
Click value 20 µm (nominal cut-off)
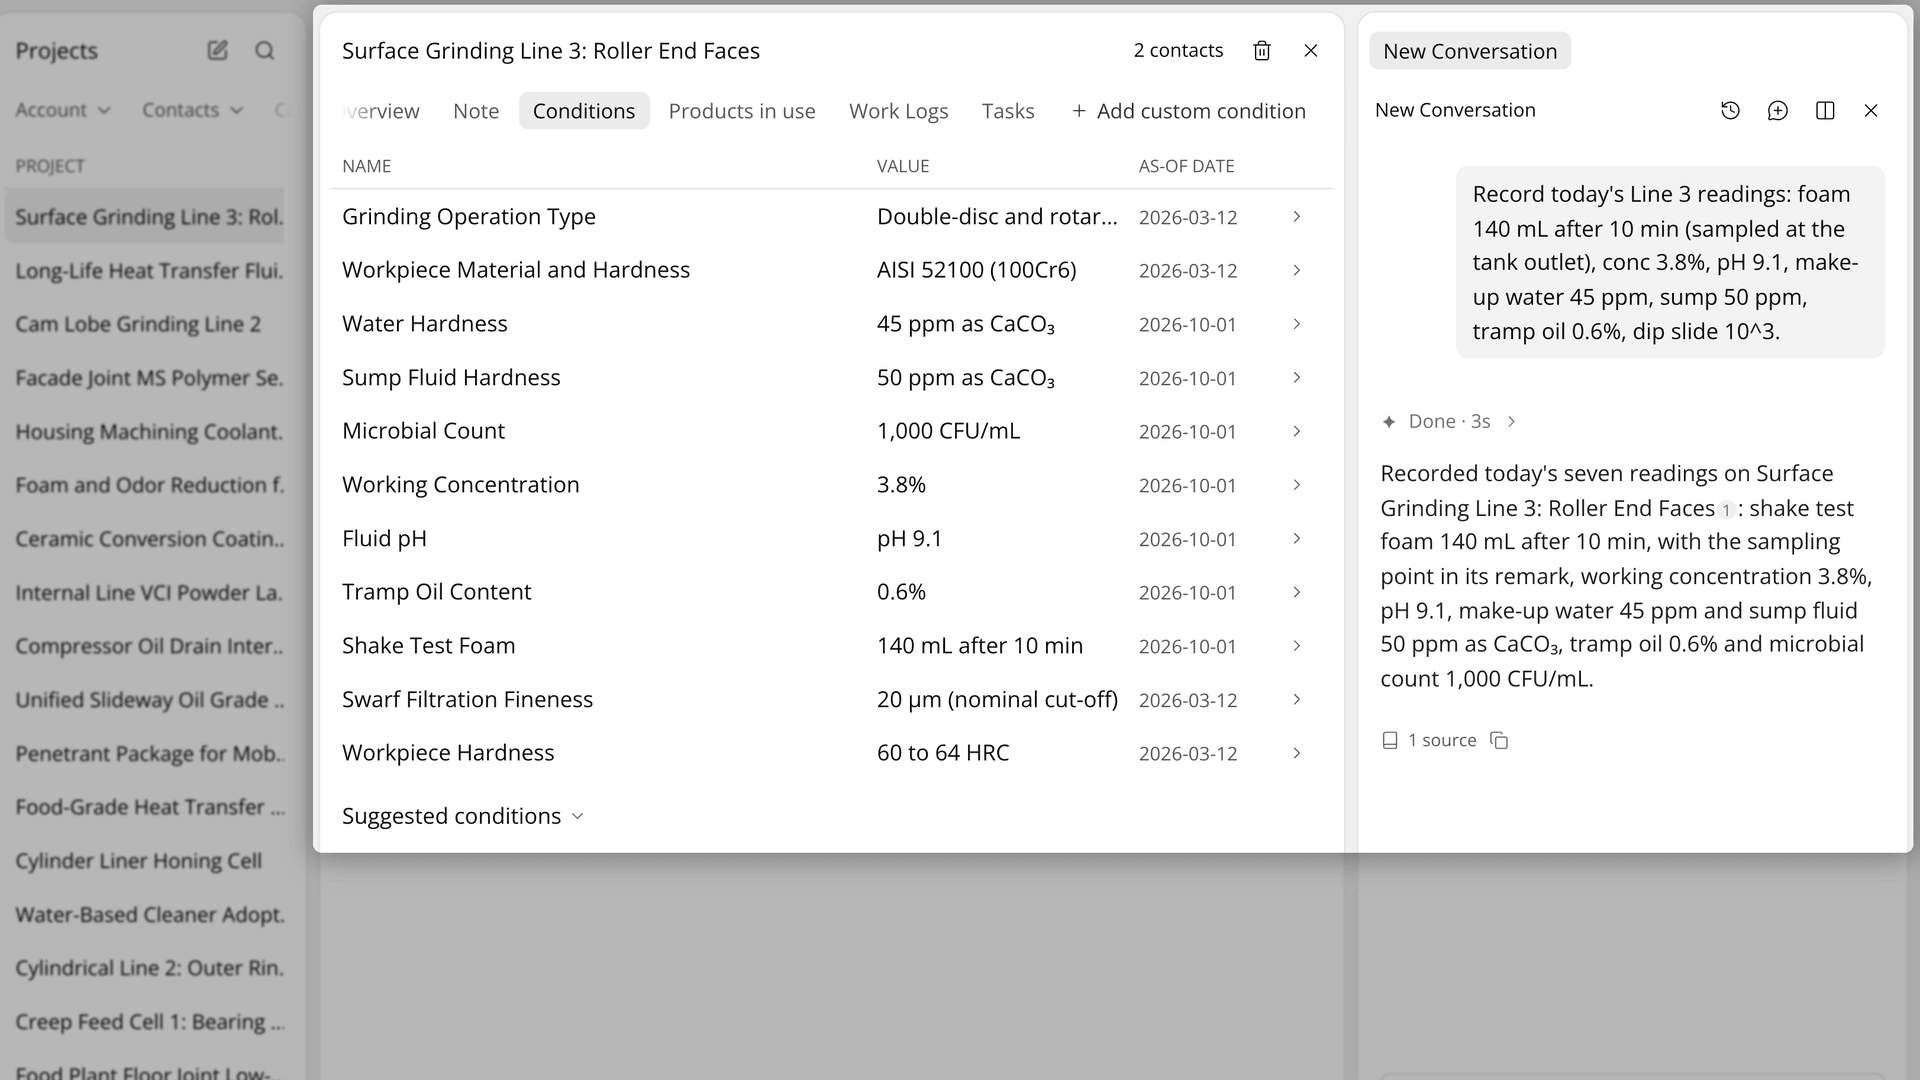(997, 700)
